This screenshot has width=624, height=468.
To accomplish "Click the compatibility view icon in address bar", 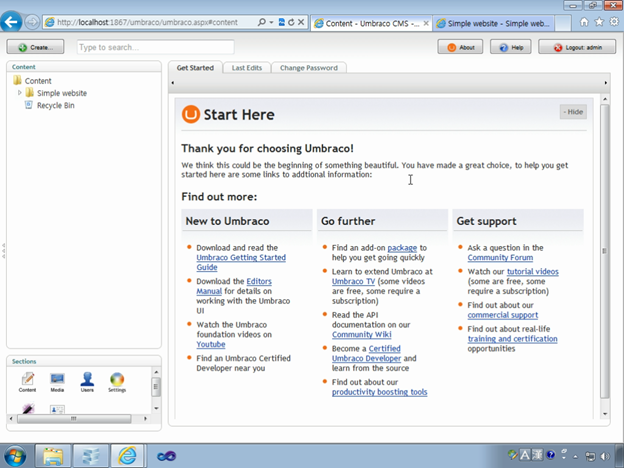I will coord(282,22).
